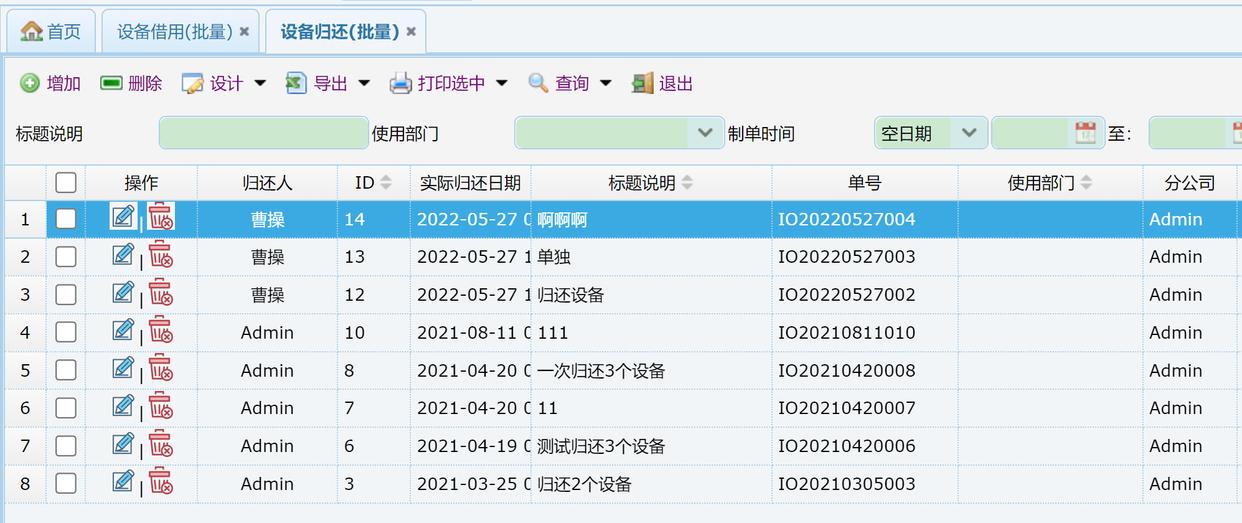Go to the 首页 home tab
Image resolution: width=1242 pixels, height=523 pixels.
pyautogui.click(x=51, y=32)
